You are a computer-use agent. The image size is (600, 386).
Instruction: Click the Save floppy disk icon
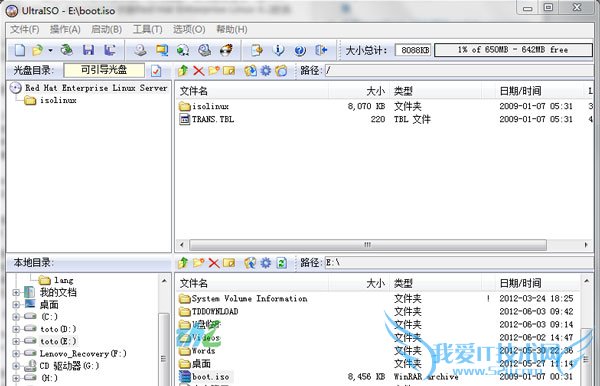coord(88,50)
